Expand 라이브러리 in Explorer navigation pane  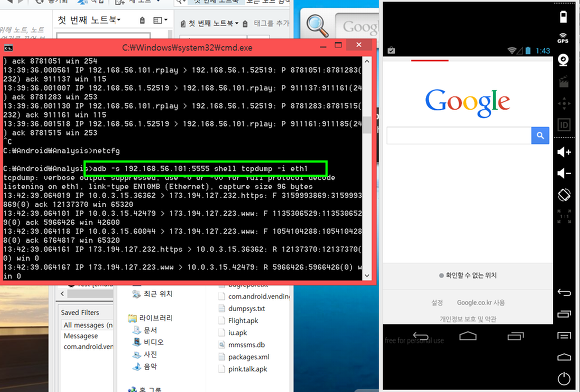click(x=150, y=318)
